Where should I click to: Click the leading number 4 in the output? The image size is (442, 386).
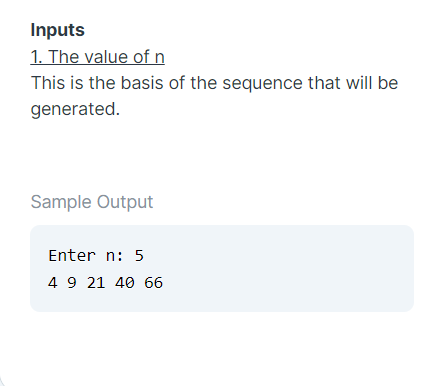pos(52,283)
